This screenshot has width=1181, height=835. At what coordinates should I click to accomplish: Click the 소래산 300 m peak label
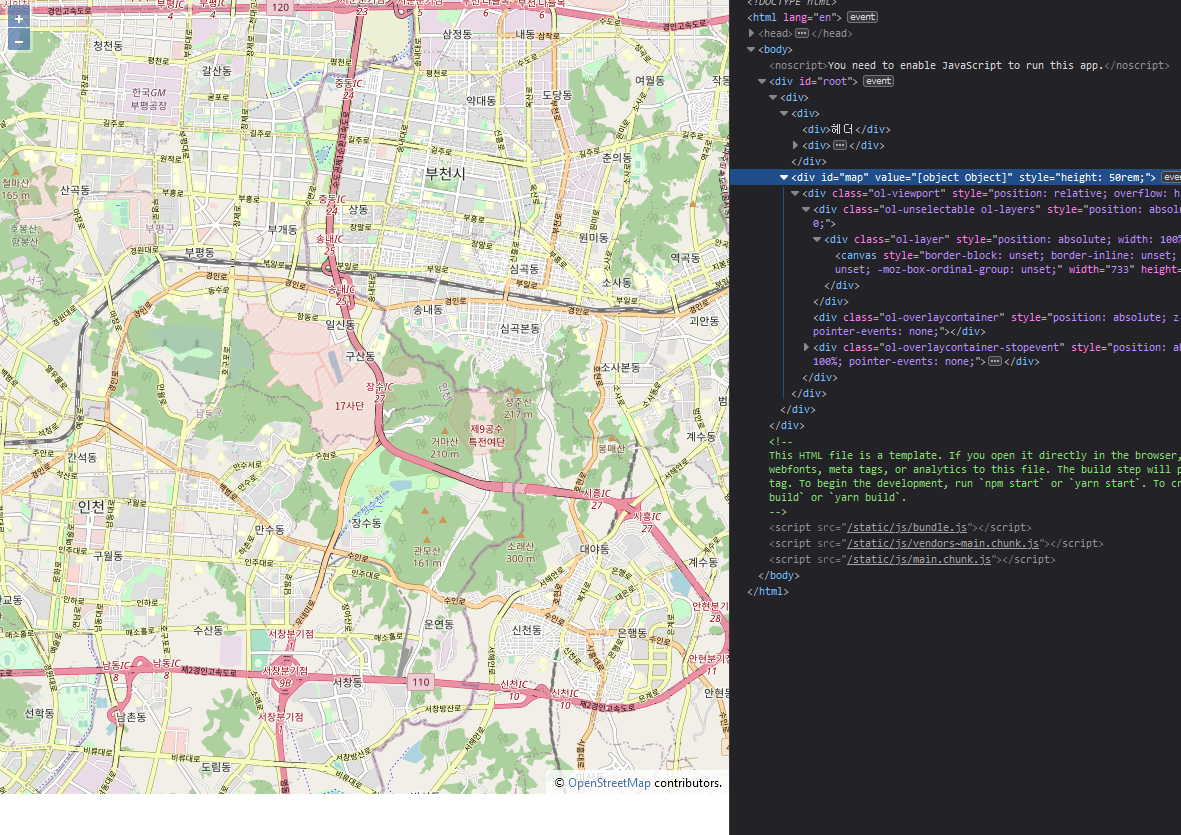[x=520, y=552]
